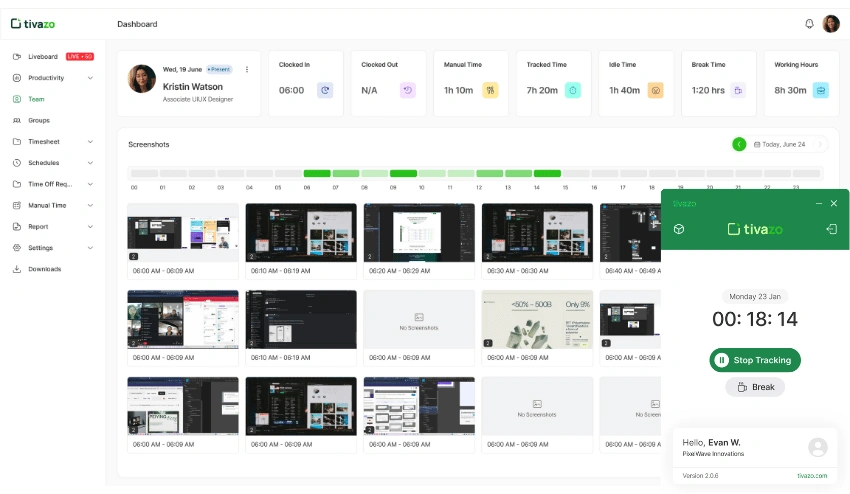Click the cube icon in tracker widget

679,229
